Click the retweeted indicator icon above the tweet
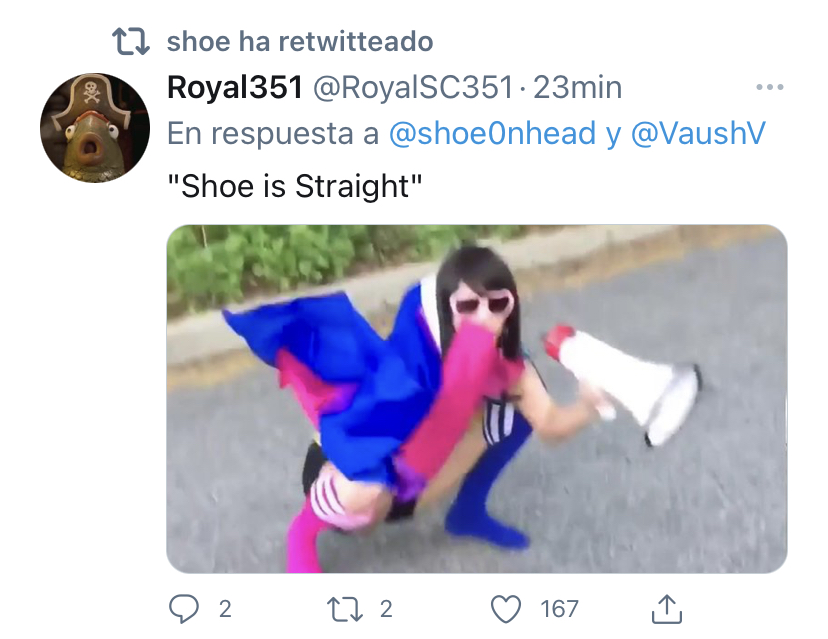828x639 pixels. 131,42
